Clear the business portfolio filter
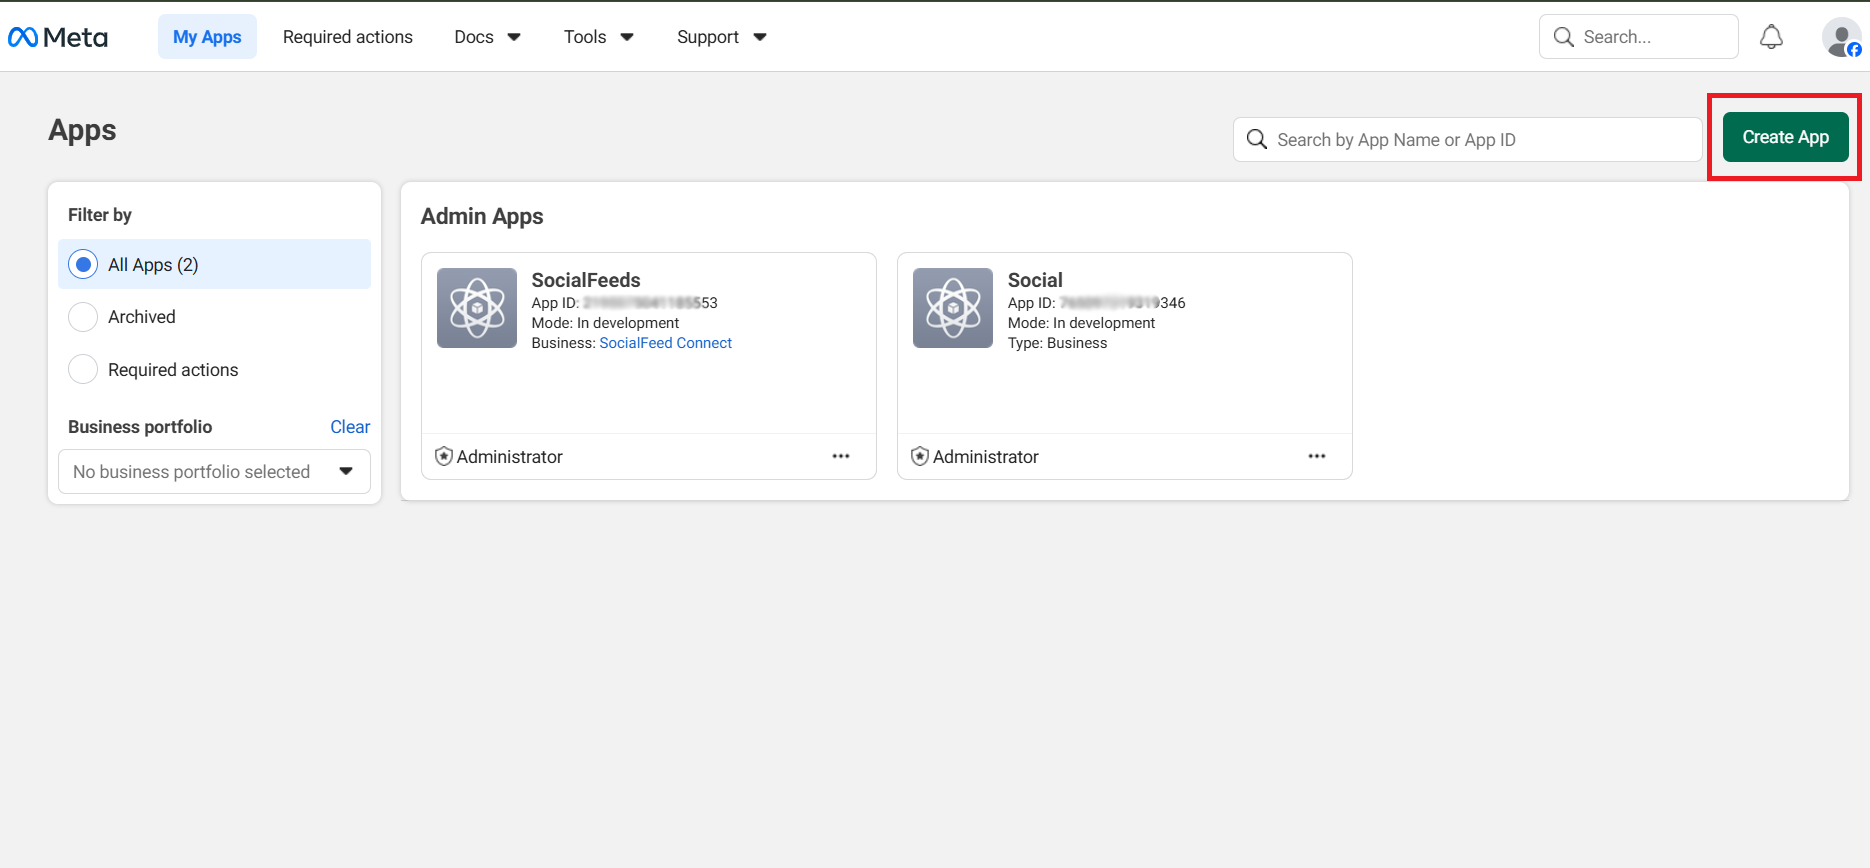1870x868 pixels. 350,427
